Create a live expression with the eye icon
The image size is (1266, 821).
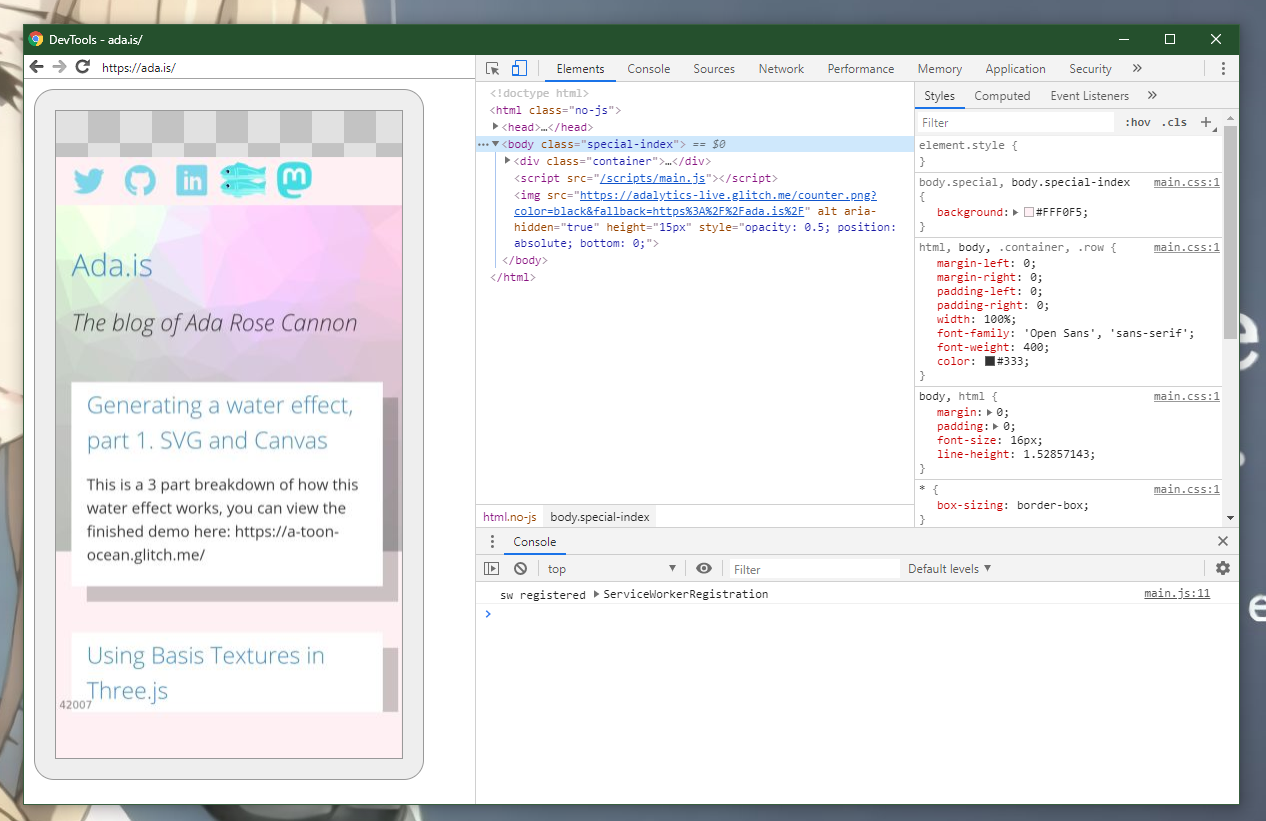(x=704, y=568)
